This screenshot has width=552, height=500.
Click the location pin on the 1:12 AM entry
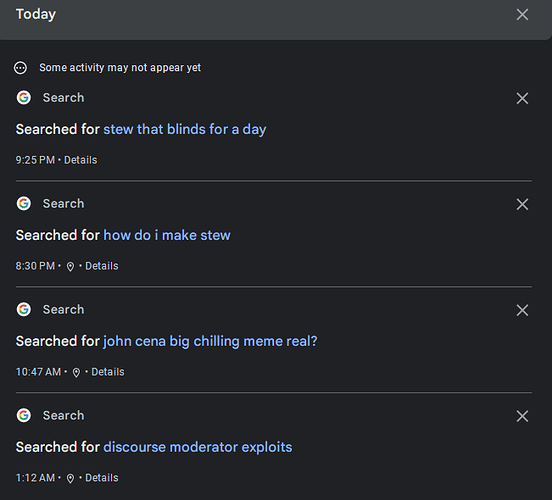tap(70, 479)
